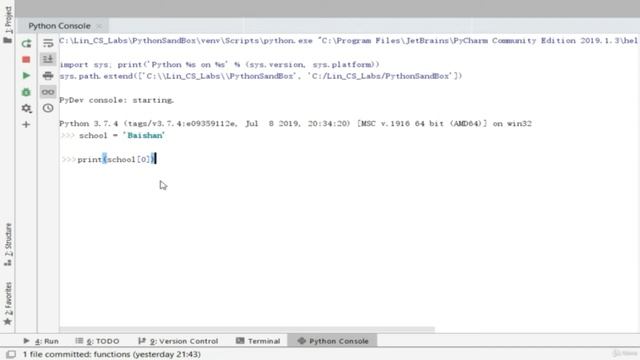
Task: Click the 'PyDev console: starting.' line
Action: tap(117, 100)
